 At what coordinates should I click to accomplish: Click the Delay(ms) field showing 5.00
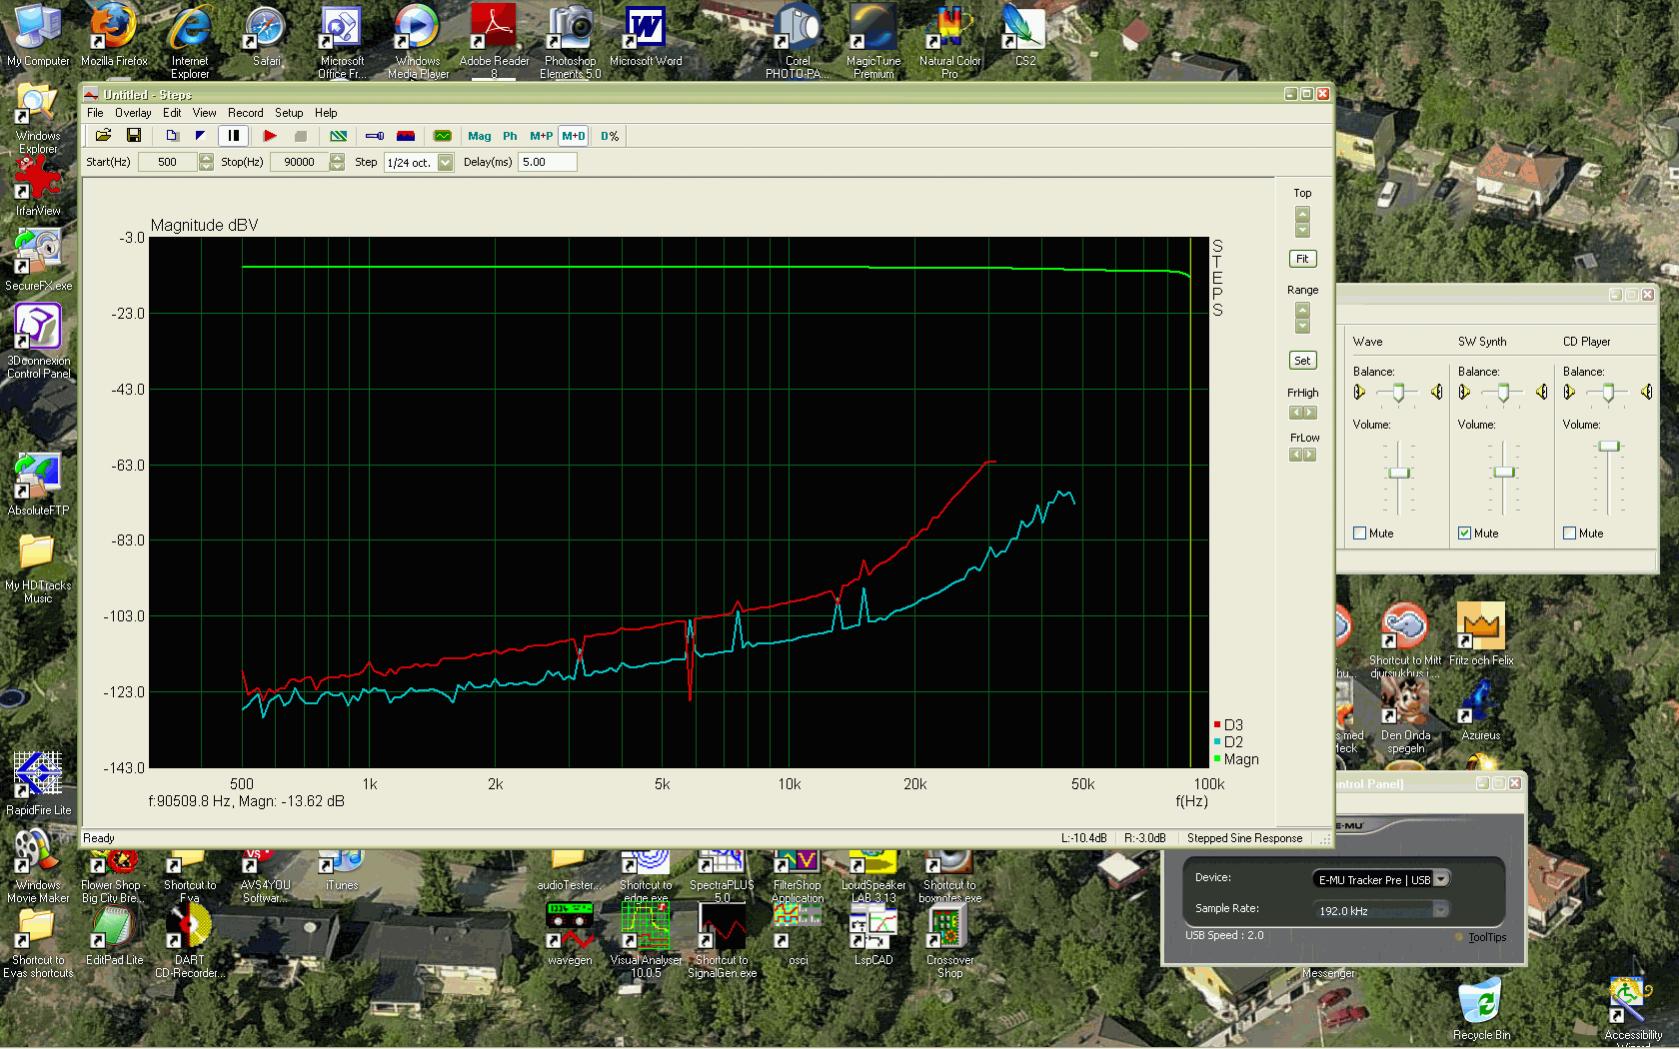click(547, 162)
